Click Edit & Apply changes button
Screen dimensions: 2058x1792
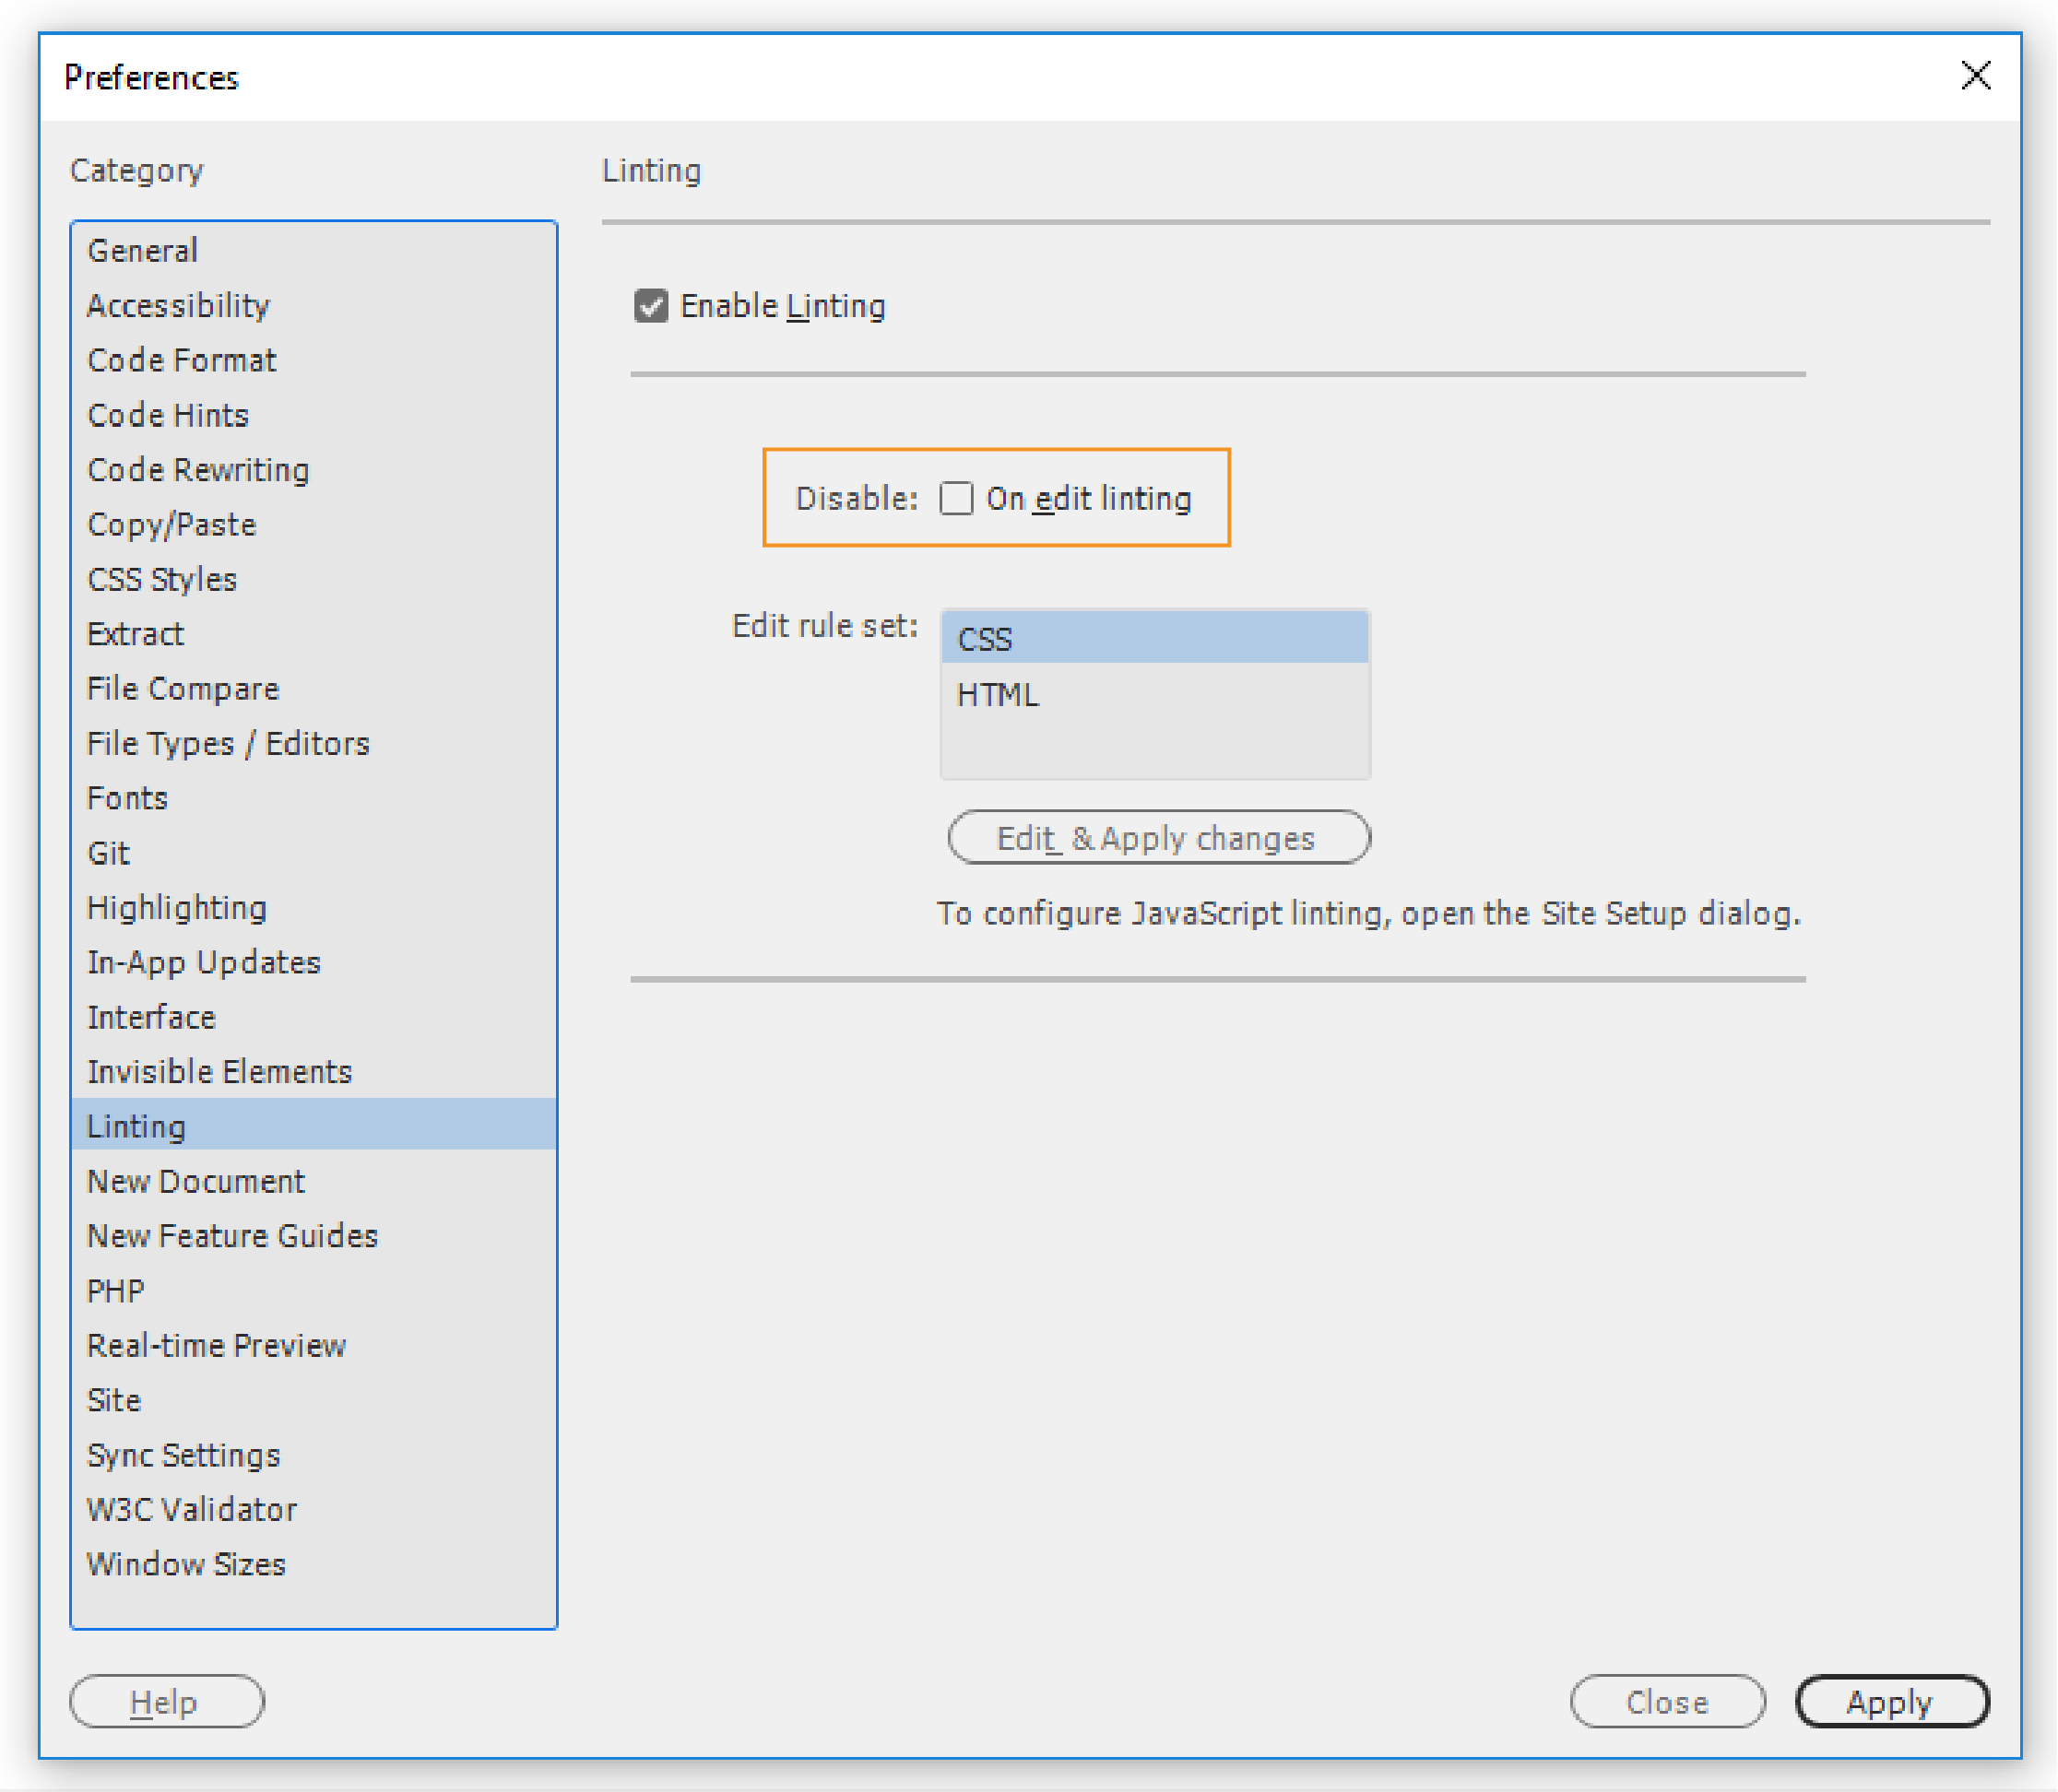1158,837
